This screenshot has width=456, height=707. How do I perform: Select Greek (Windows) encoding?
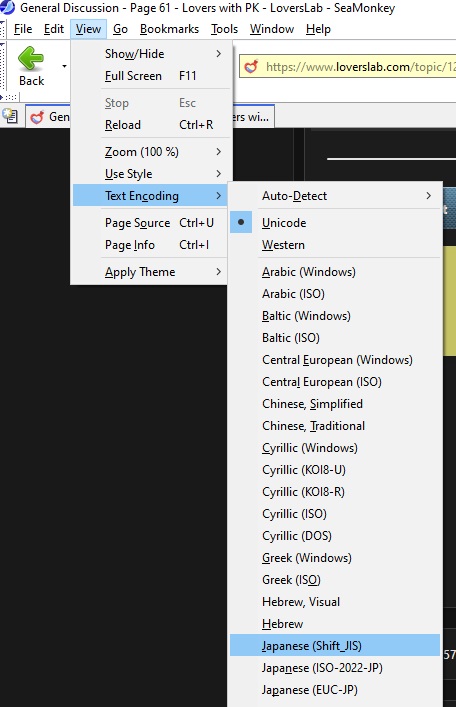click(335, 558)
